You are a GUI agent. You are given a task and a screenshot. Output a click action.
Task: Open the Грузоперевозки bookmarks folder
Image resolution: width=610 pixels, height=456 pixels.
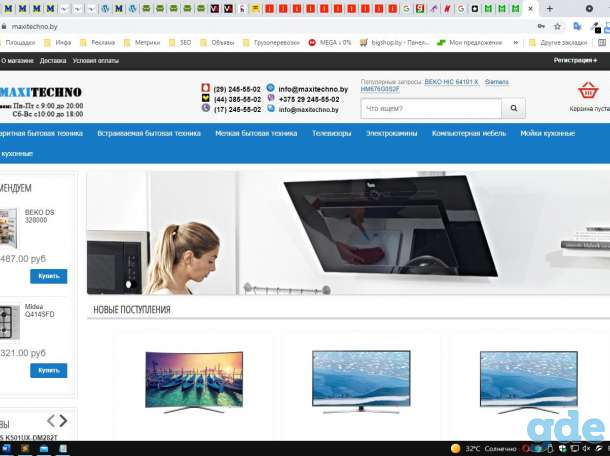pos(271,42)
